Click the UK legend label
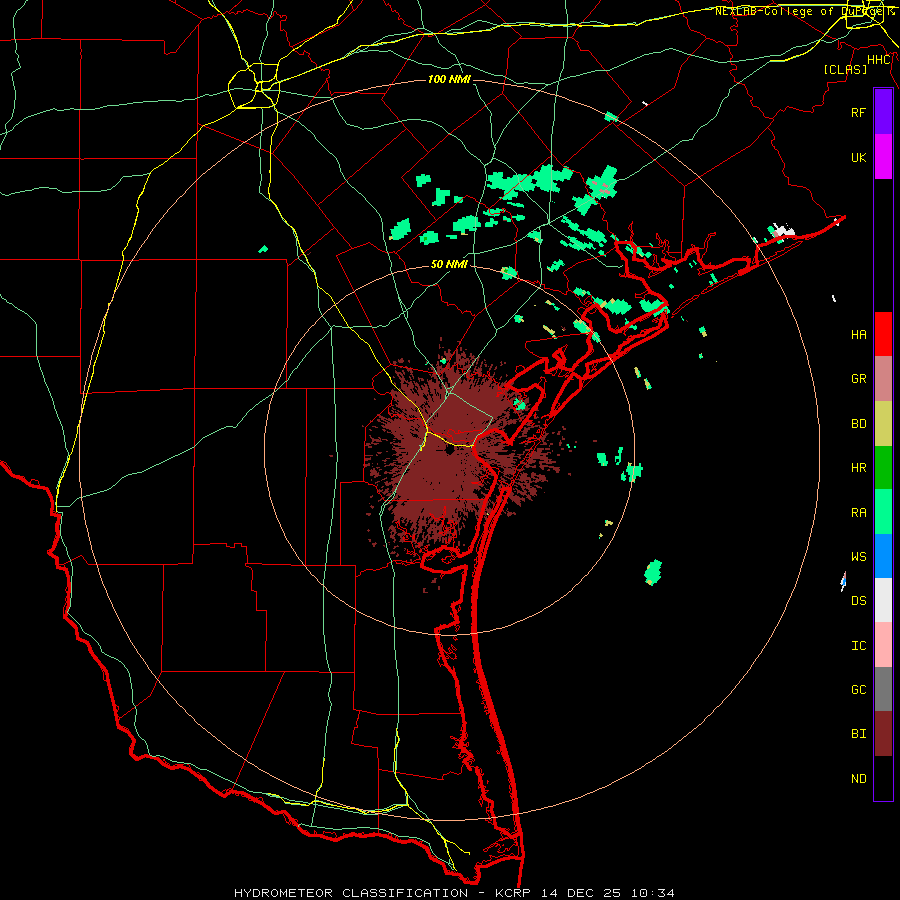This screenshot has height=900, width=900. [858, 157]
